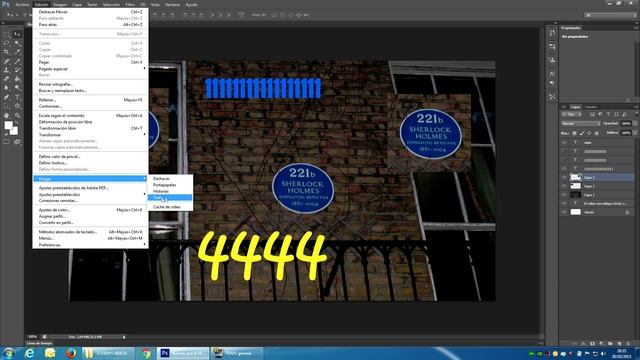Choose Transformación libre menu entry
This screenshot has width=640, height=360.
click(x=90, y=128)
